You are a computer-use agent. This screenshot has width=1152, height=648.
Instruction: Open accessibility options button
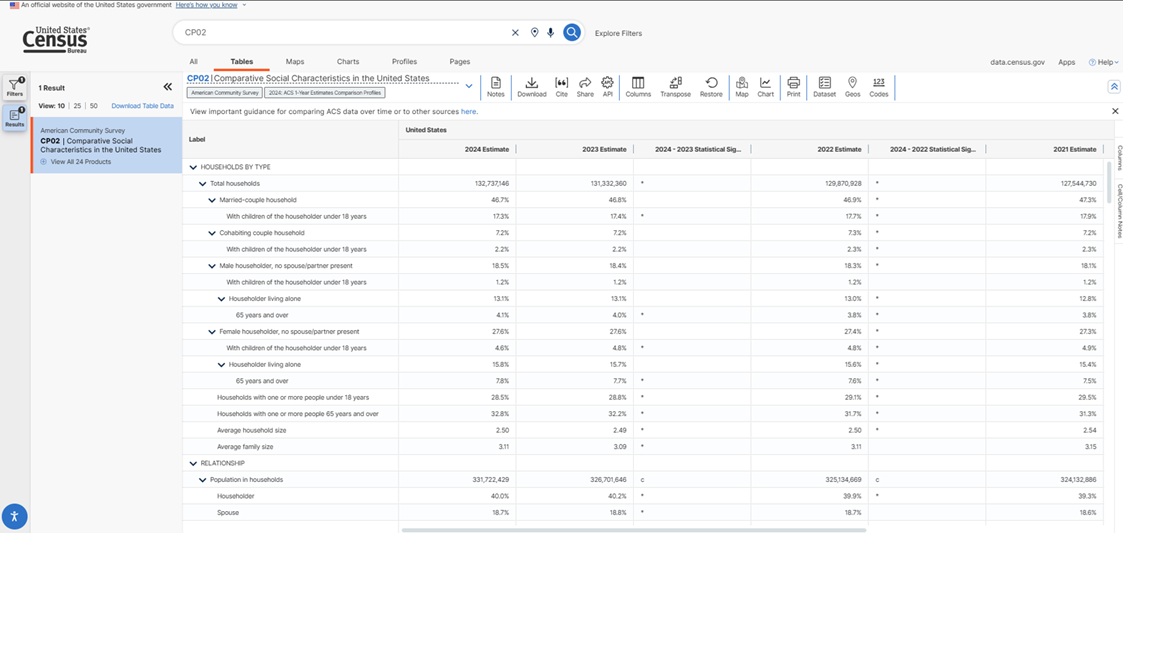pos(14,516)
